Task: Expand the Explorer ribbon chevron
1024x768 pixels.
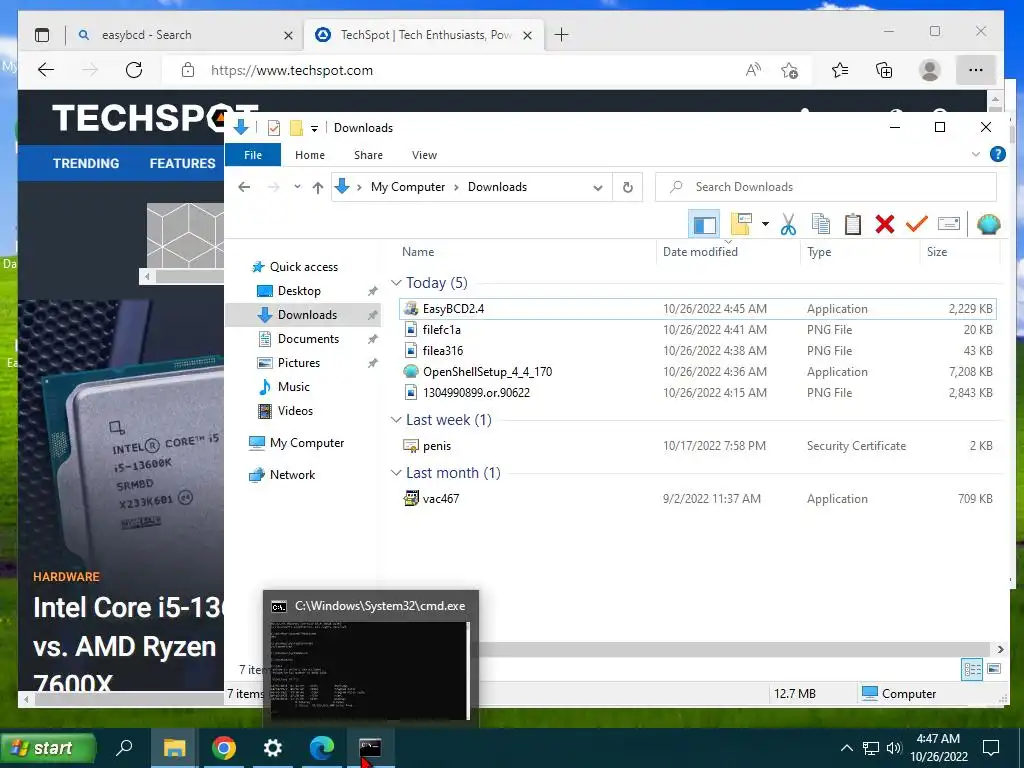Action: [976, 154]
